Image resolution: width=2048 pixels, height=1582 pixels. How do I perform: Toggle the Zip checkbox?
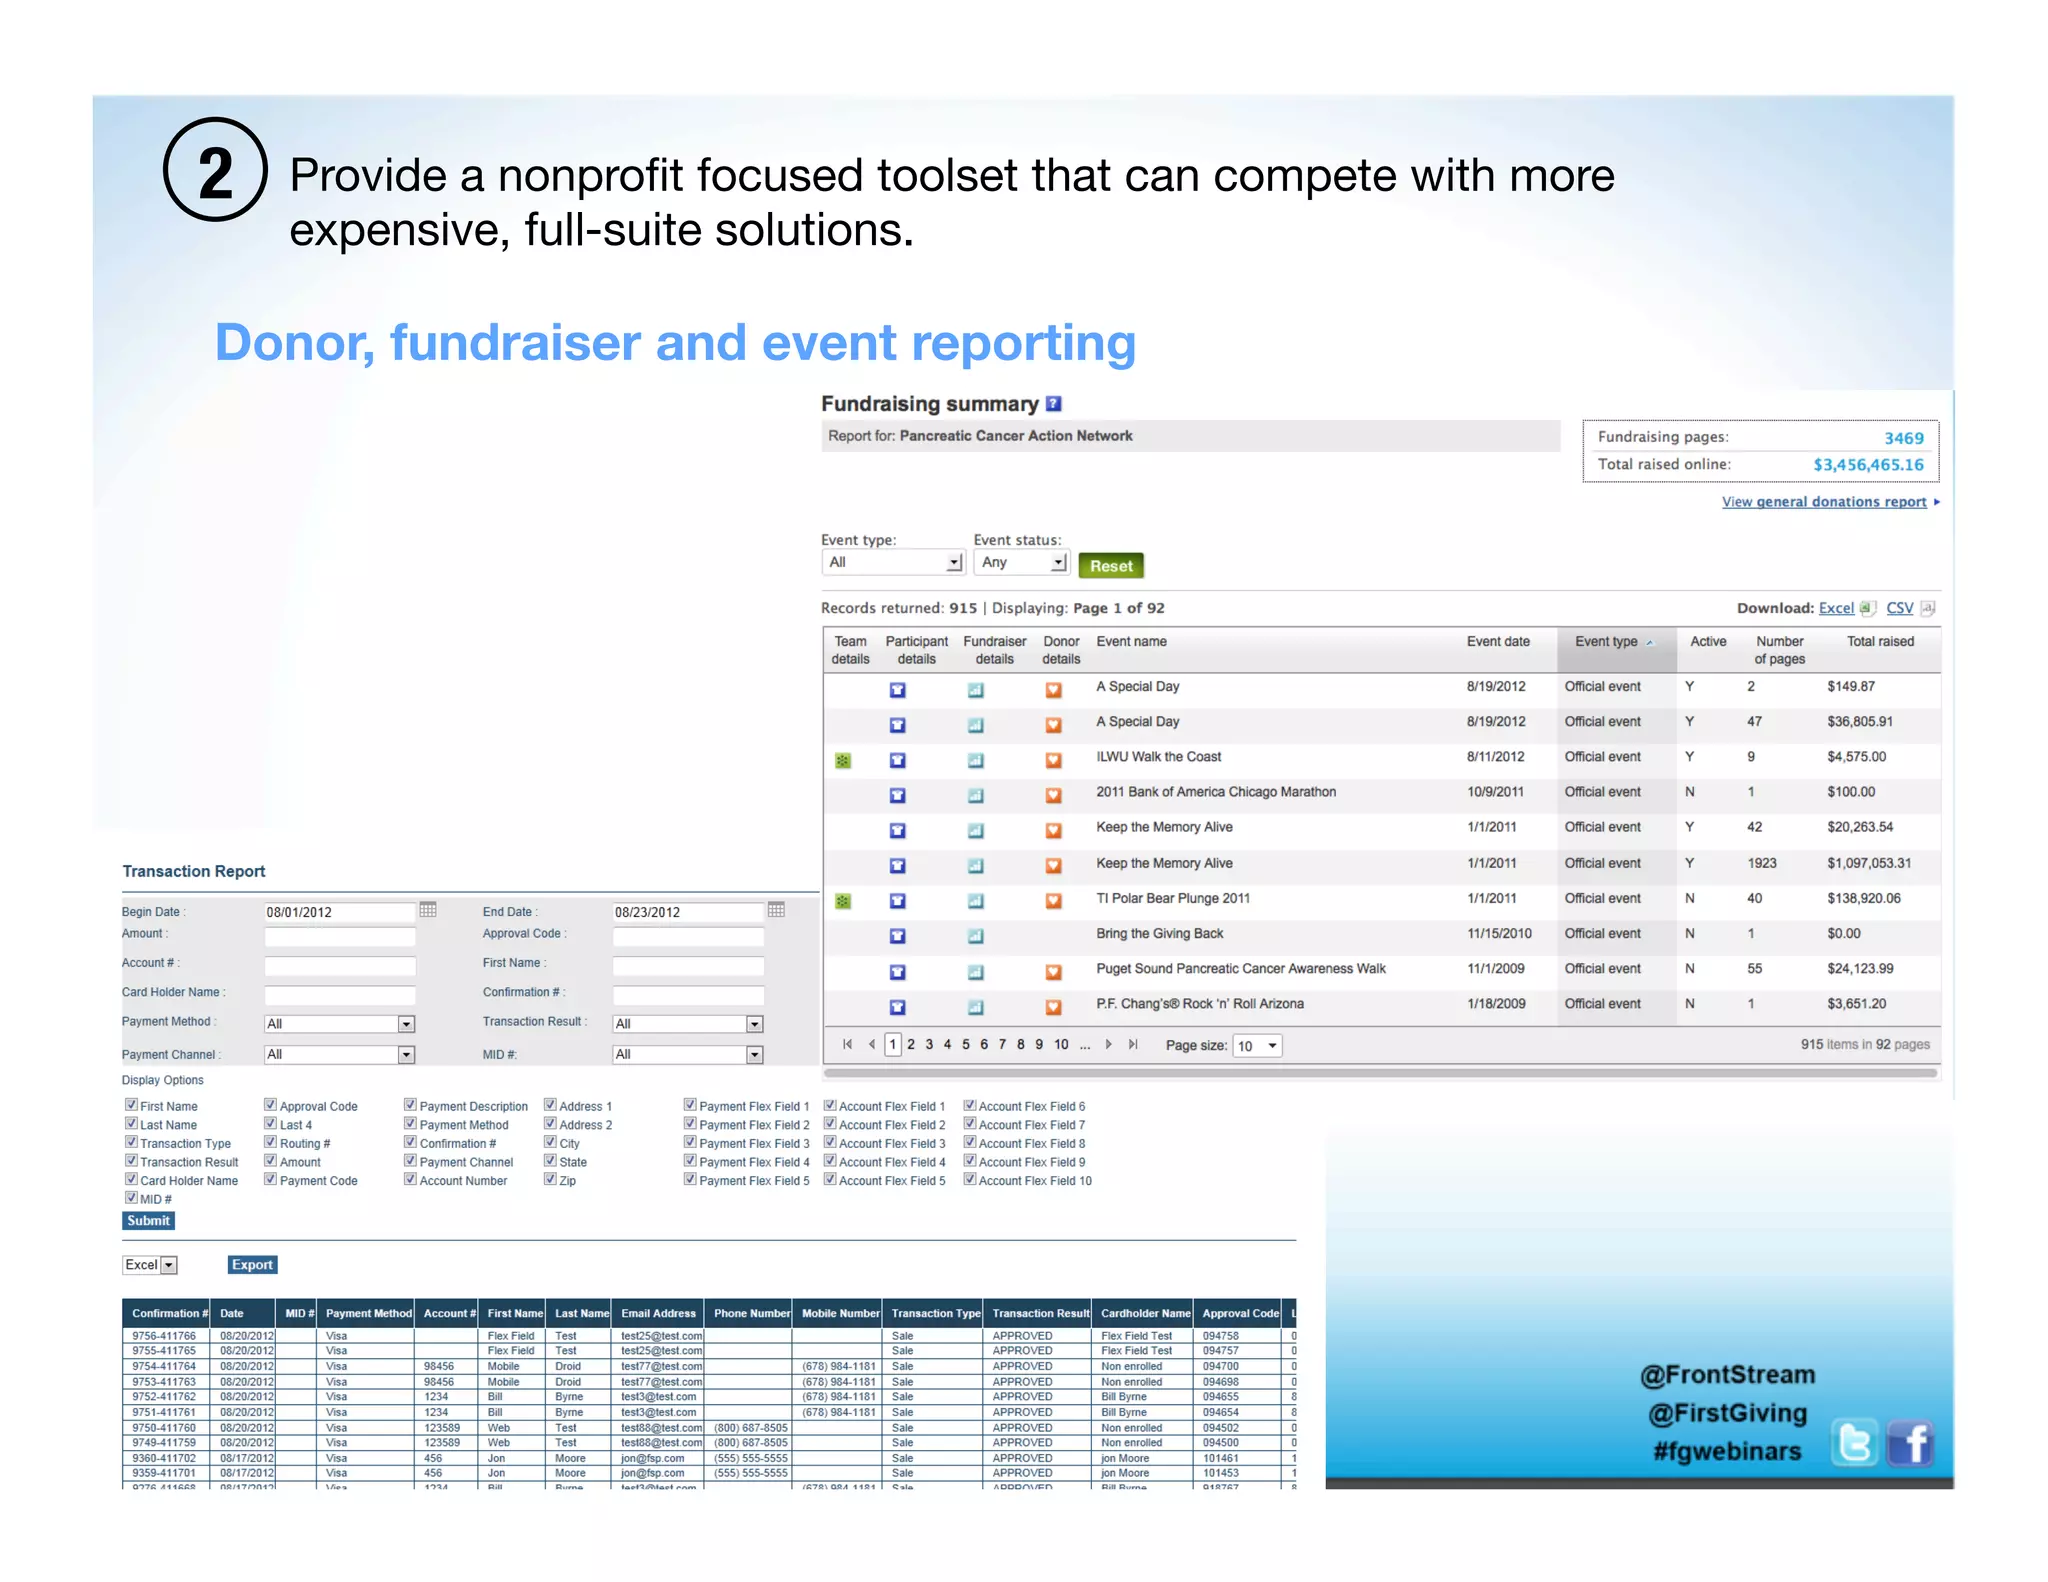click(550, 1179)
